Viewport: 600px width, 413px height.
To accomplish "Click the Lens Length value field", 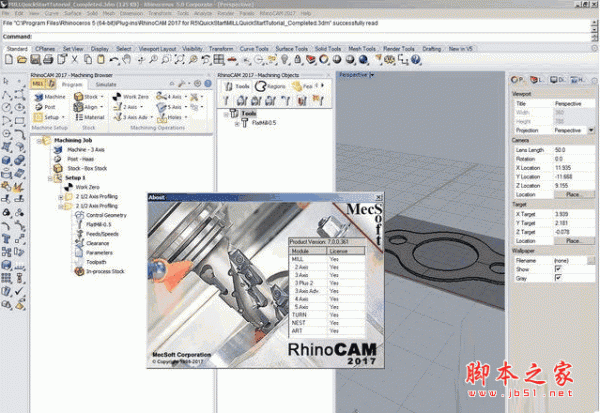I will [x=574, y=150].
